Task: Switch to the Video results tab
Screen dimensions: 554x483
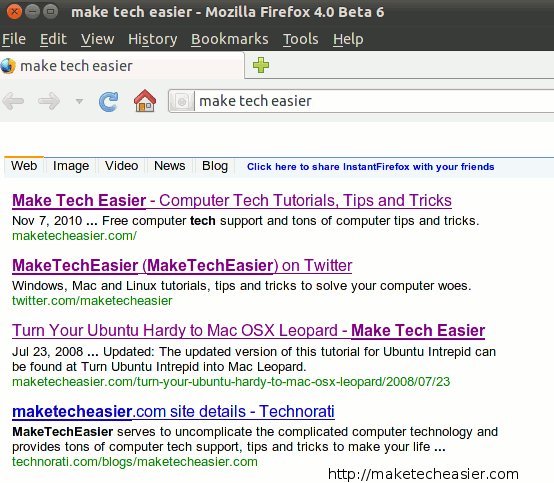Action: (121, 165)
